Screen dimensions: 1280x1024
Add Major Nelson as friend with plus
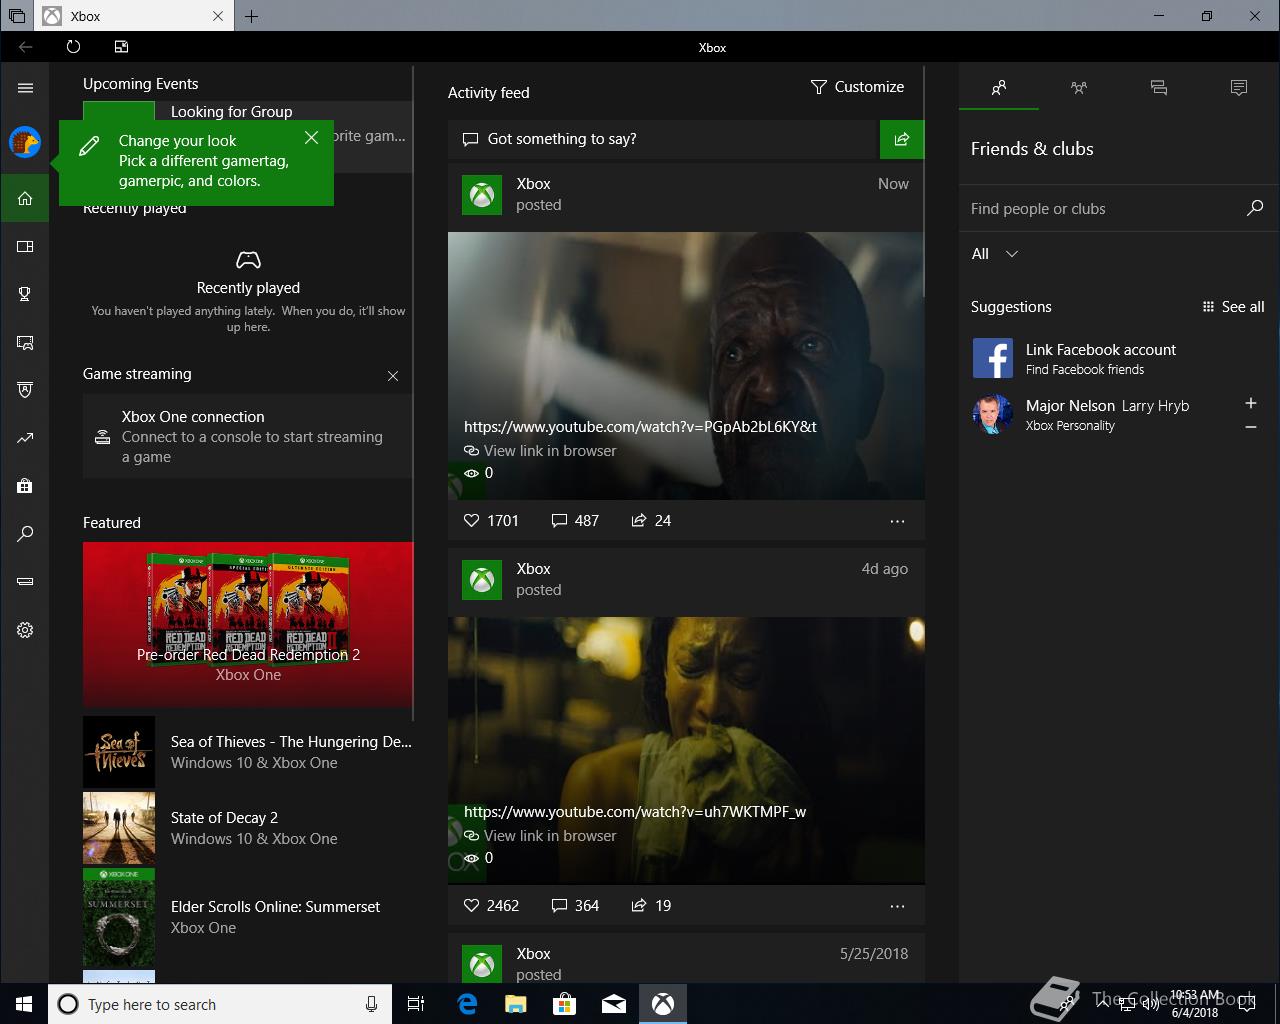pos(1250,403)
